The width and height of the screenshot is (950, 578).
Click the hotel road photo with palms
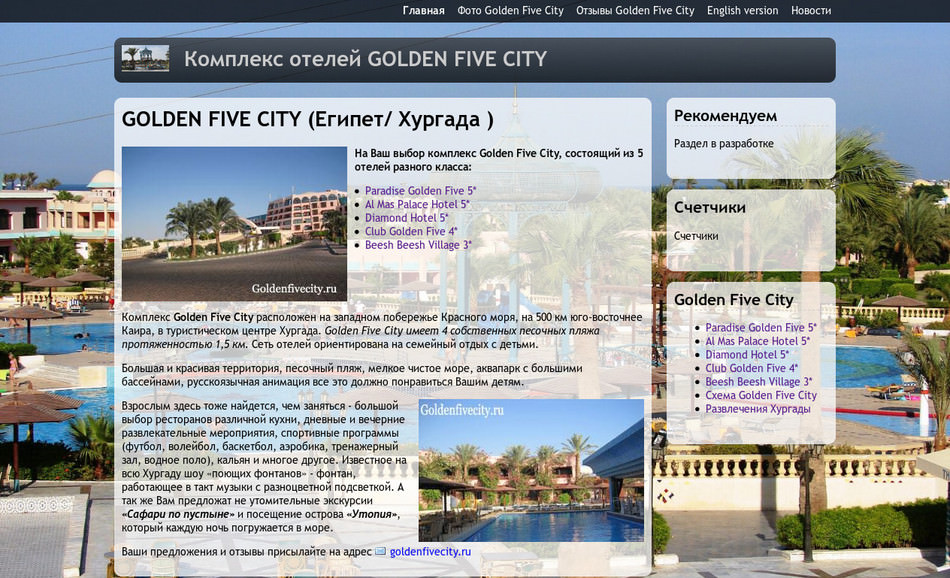point(234,224)
